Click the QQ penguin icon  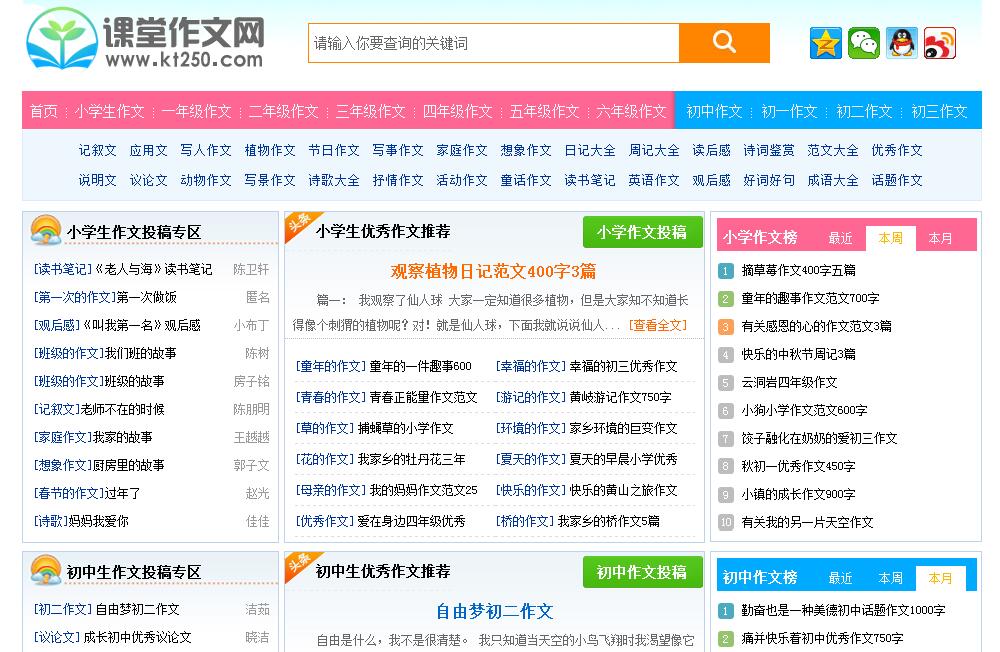point(902,43)
